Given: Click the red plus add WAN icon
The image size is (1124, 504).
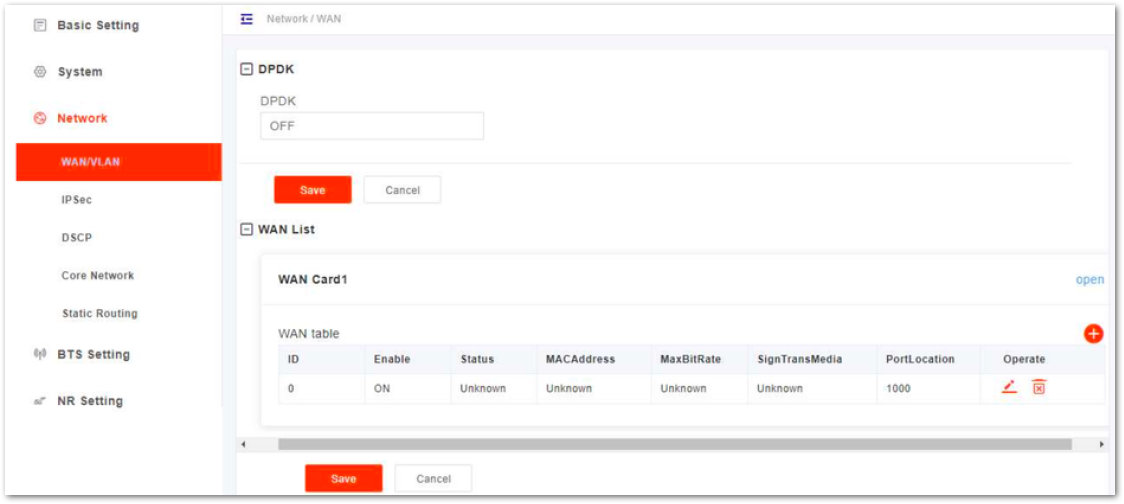Looking at the screenshot, I should click(1093, 333).
